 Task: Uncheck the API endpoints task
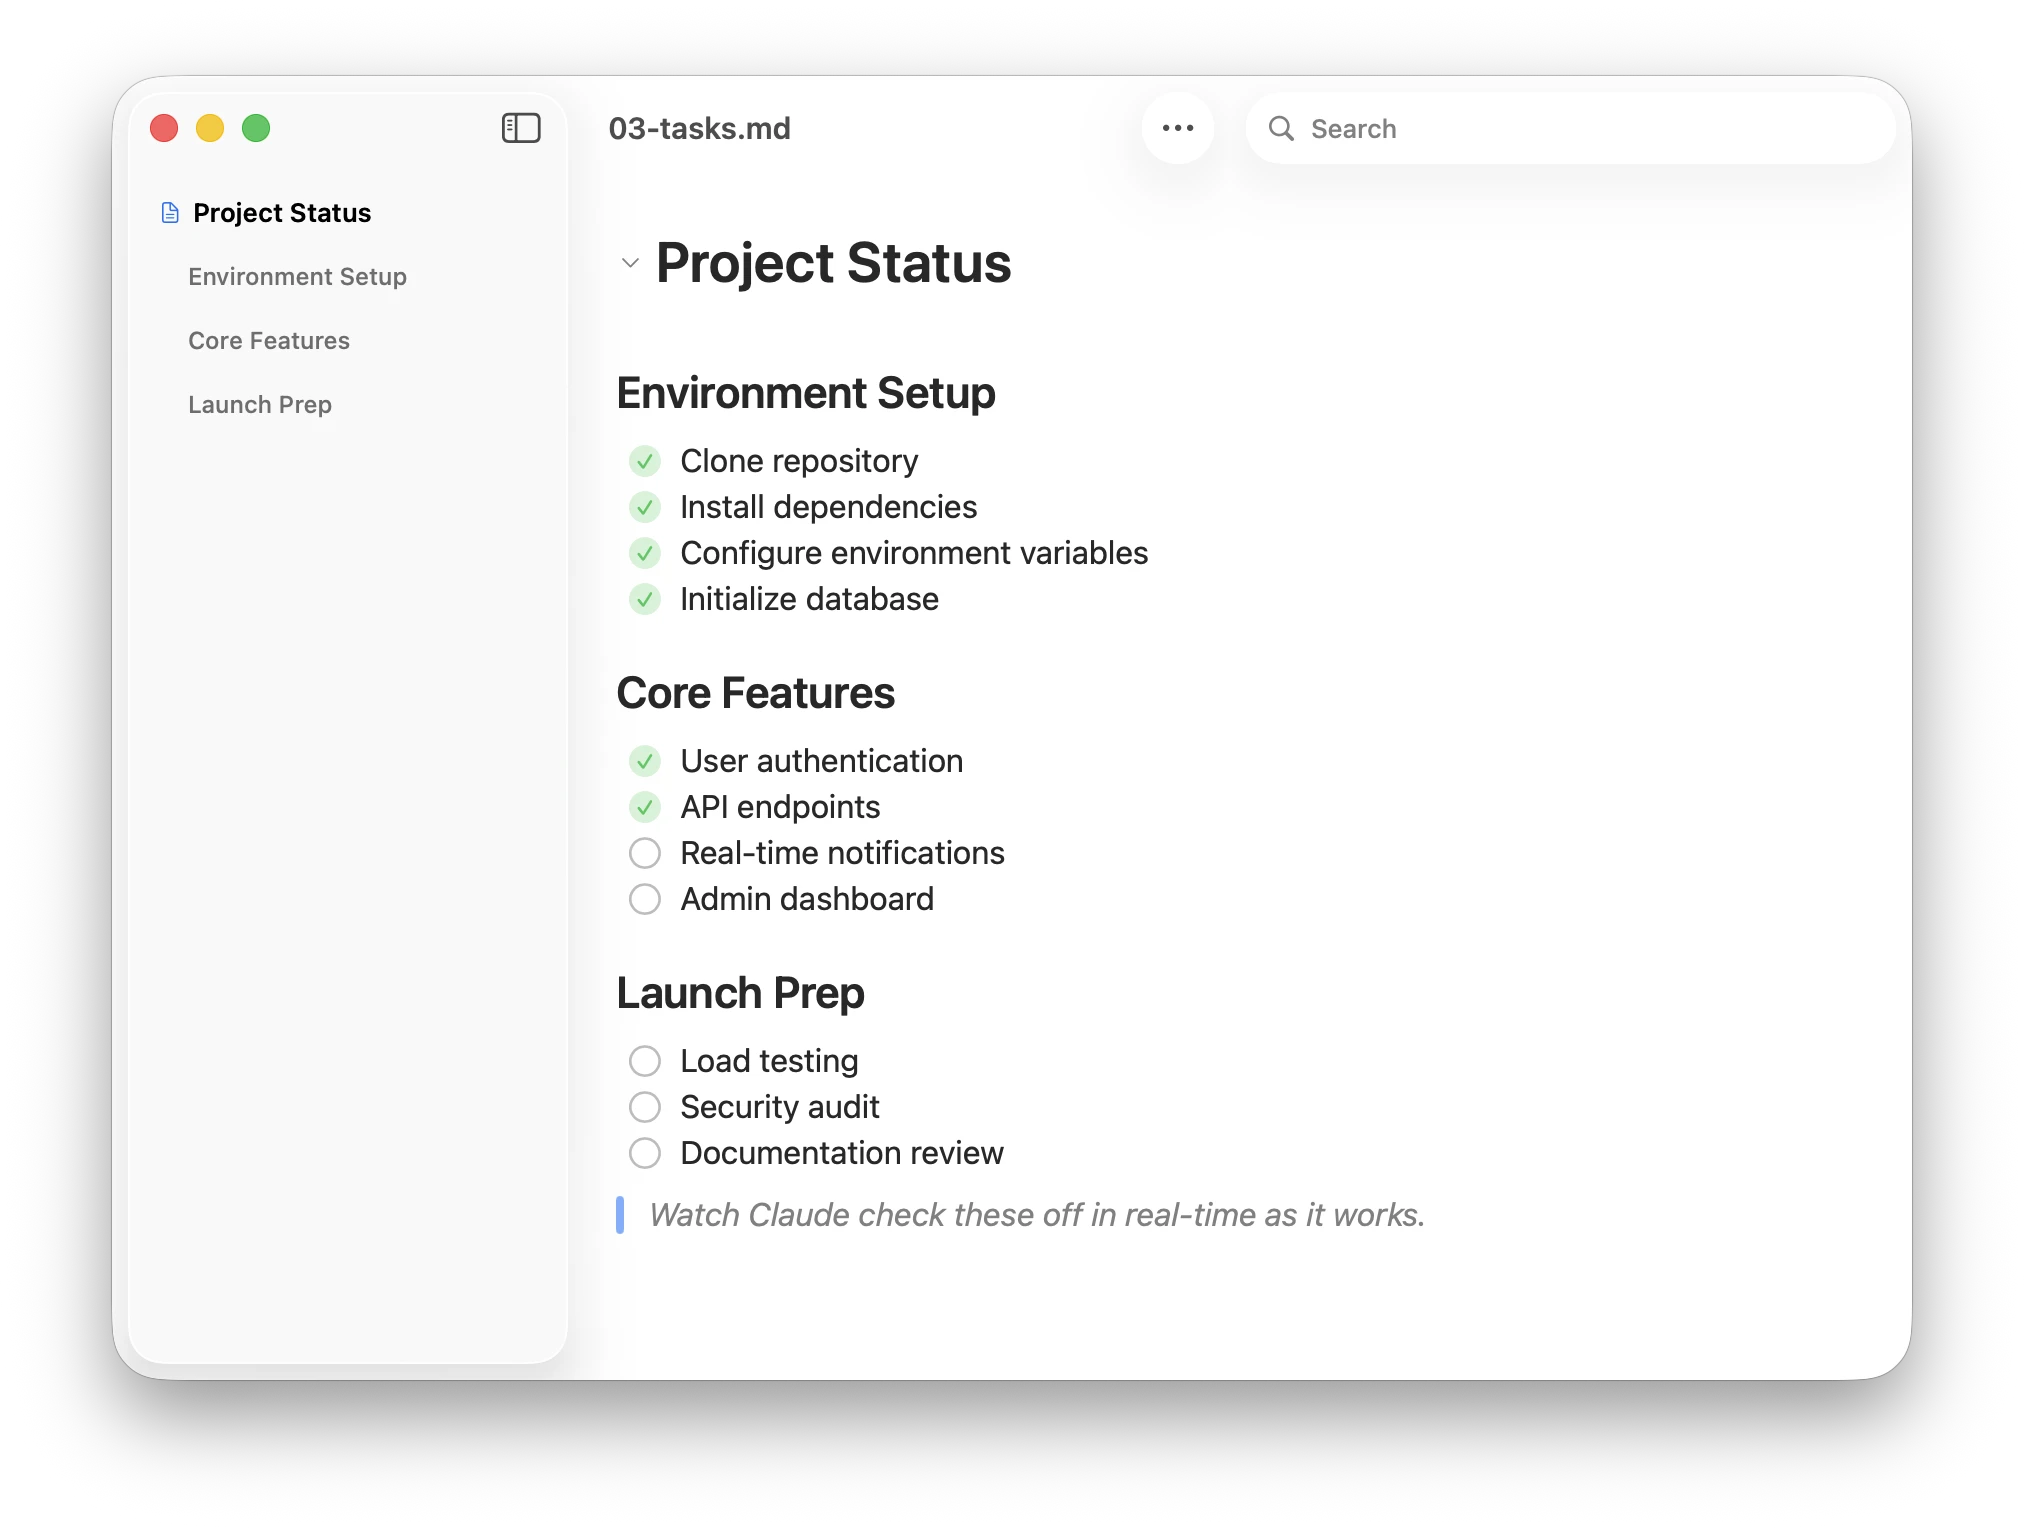coord(645,807)
